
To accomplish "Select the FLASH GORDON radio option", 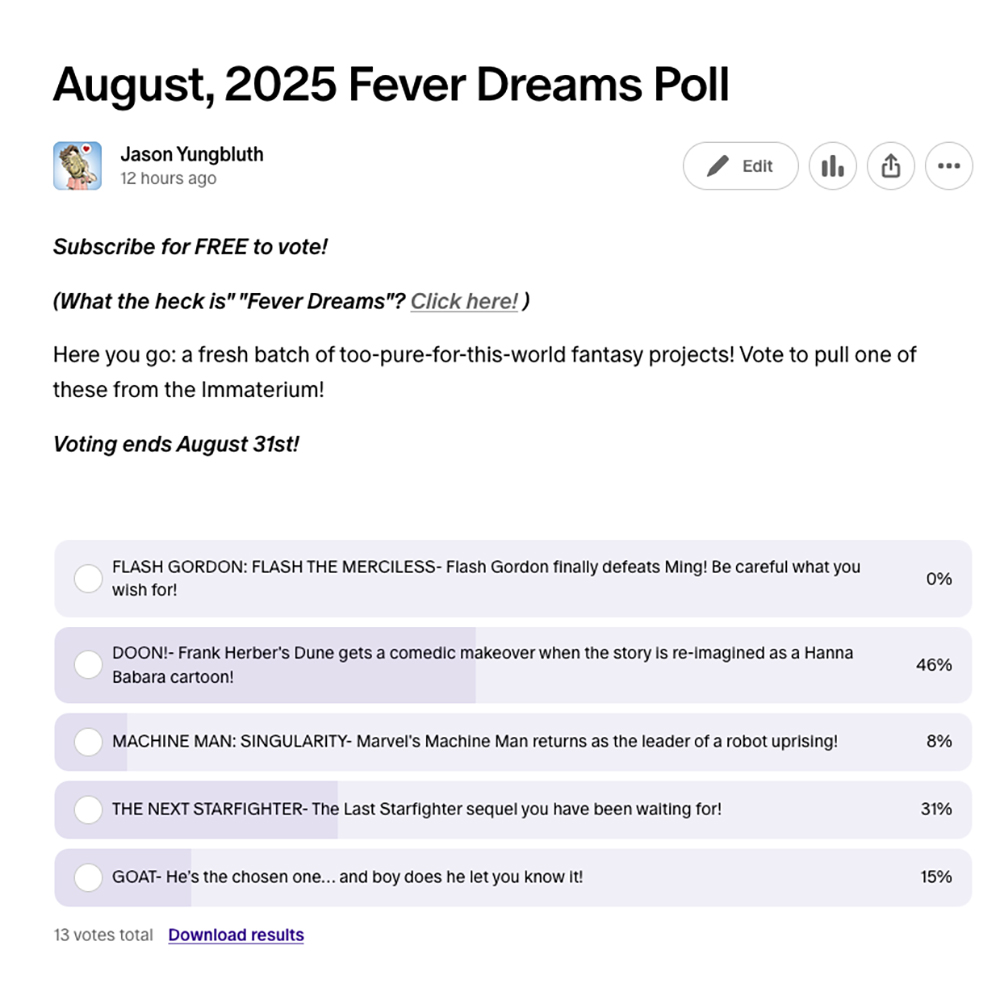I will tap(88, 578).
